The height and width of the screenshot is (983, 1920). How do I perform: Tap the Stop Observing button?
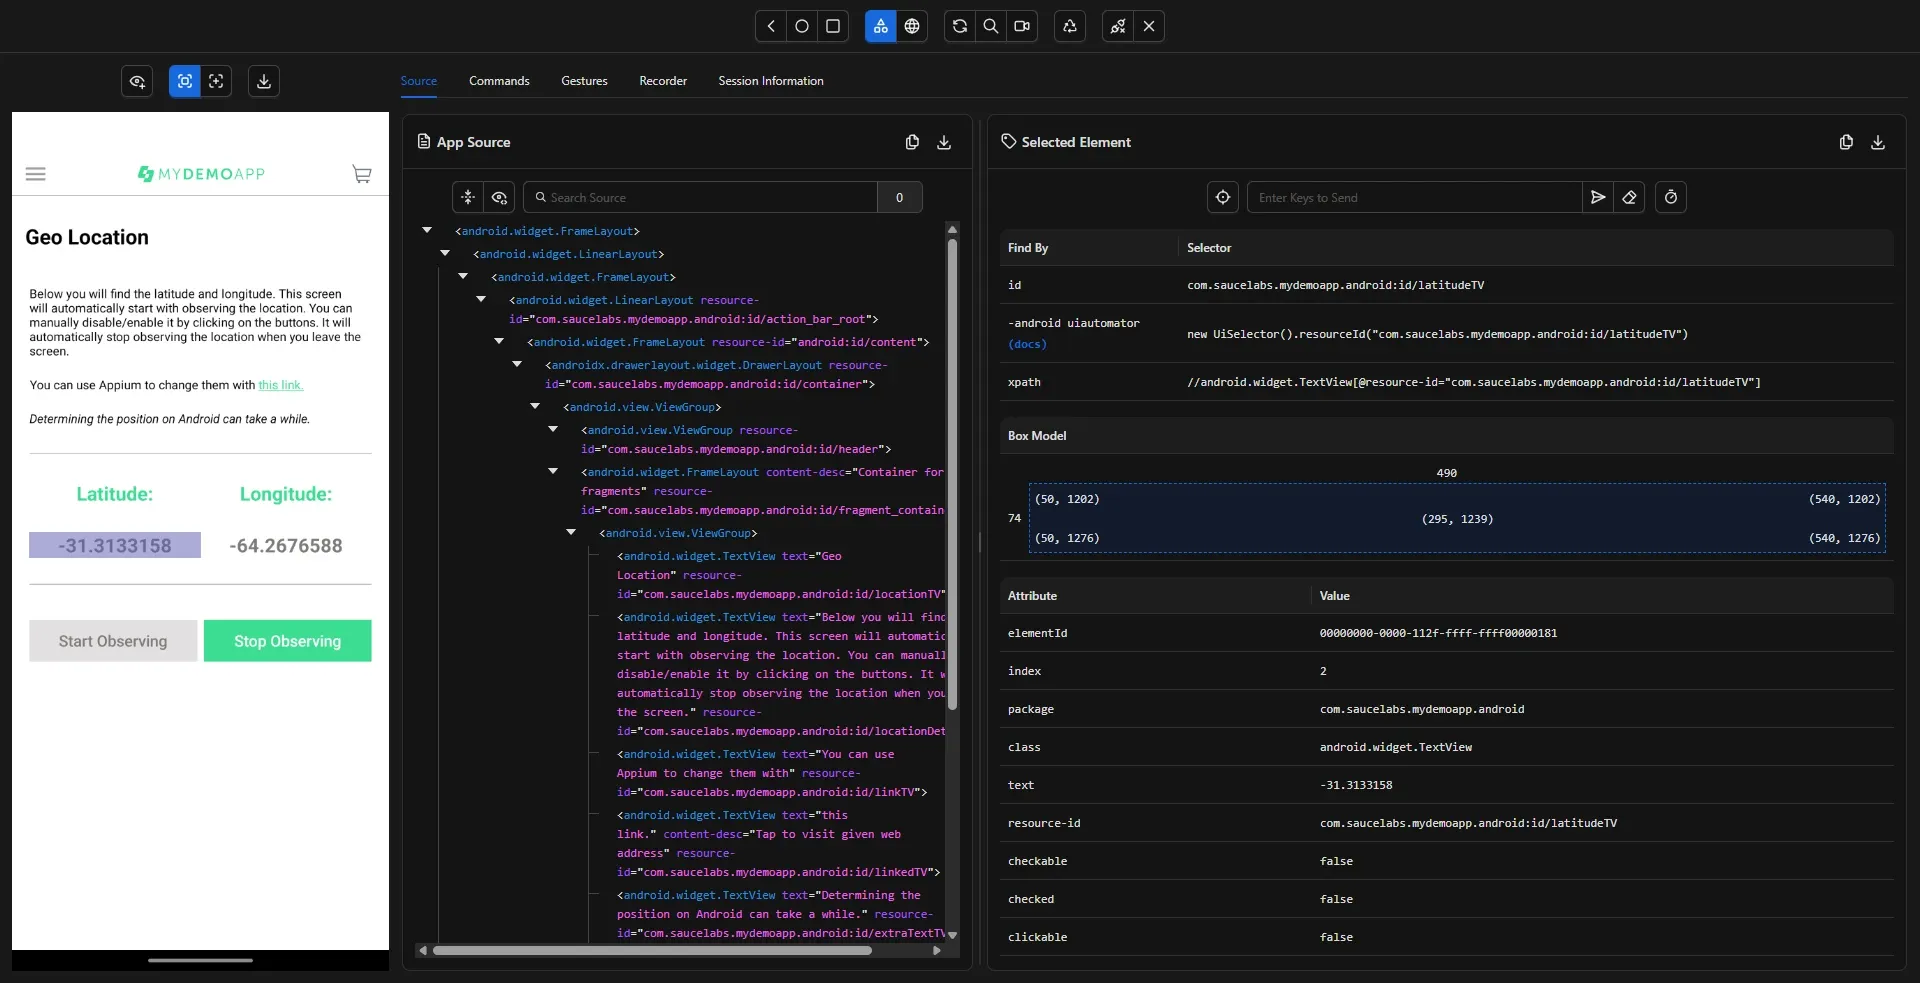[x=288, y=641]
